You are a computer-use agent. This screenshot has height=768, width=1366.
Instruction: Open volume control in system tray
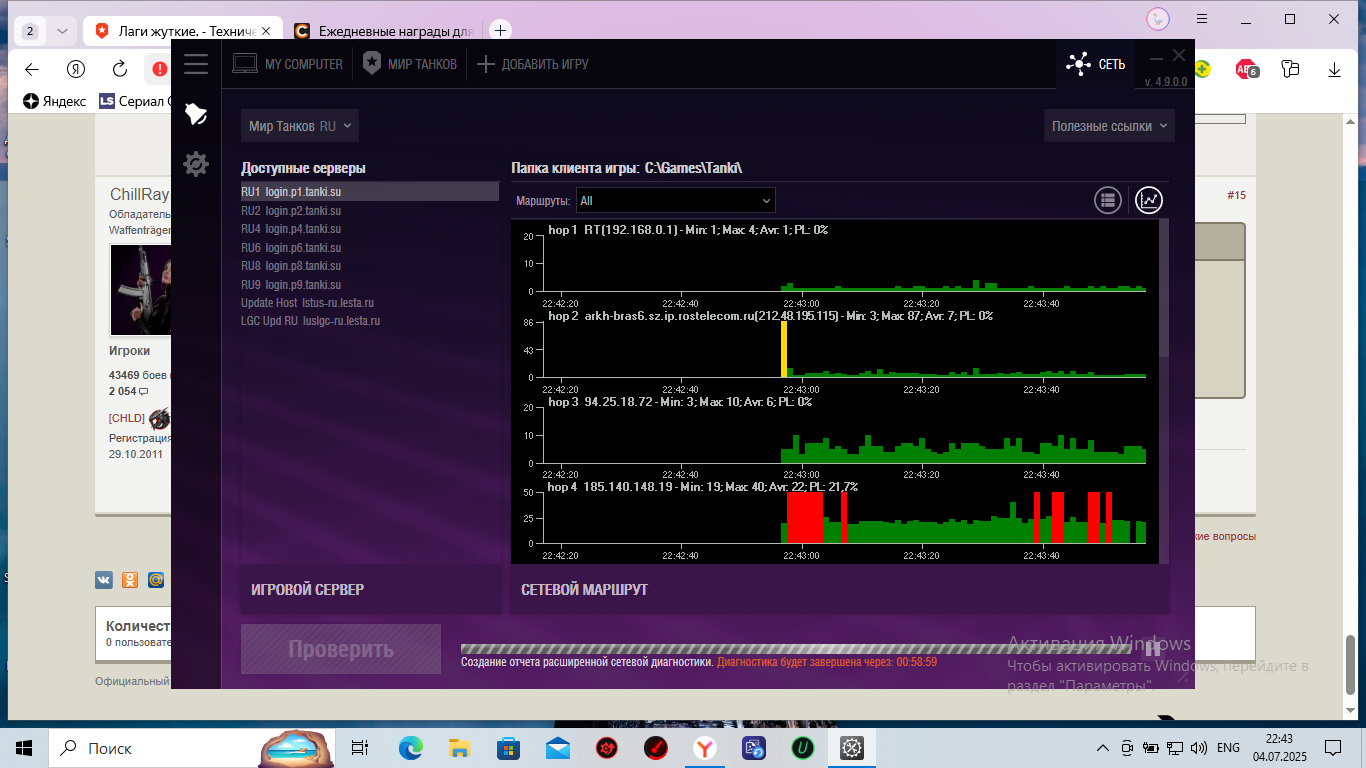[1198, 748]
